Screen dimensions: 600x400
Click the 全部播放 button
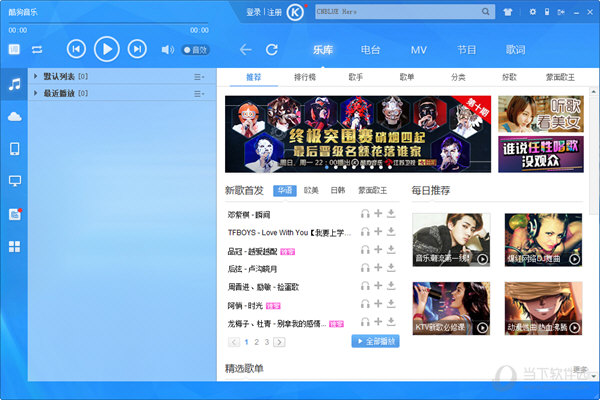[x=375, y=341]
